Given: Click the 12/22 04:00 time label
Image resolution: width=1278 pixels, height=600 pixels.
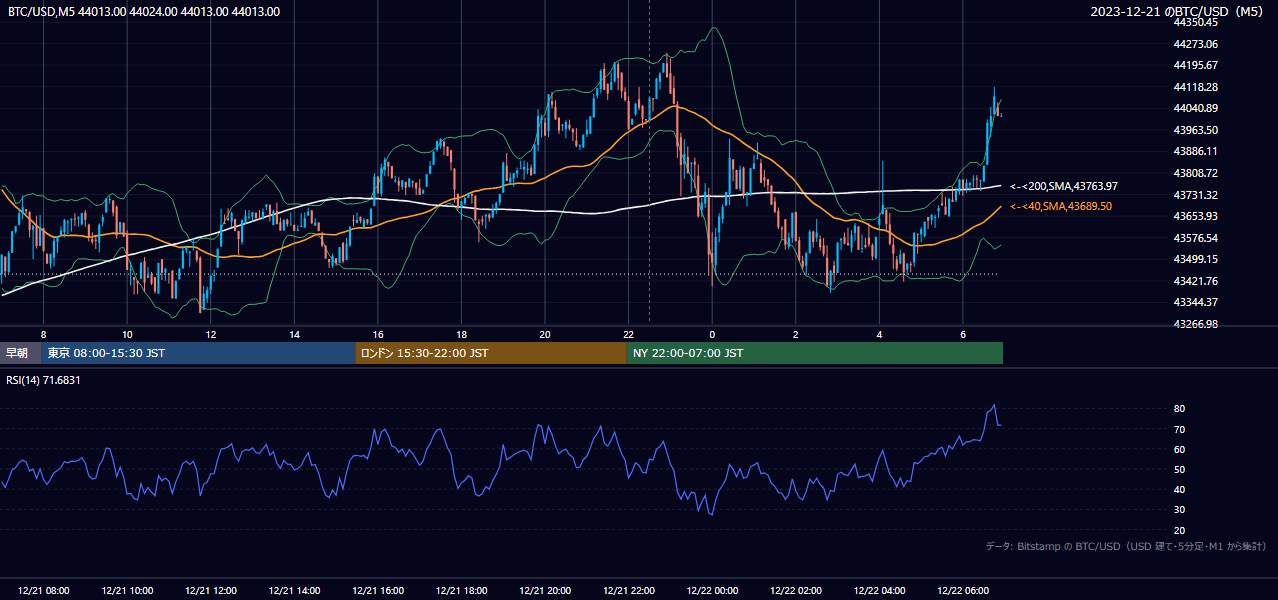Looking at the screenshot, I should coord(879,591).
